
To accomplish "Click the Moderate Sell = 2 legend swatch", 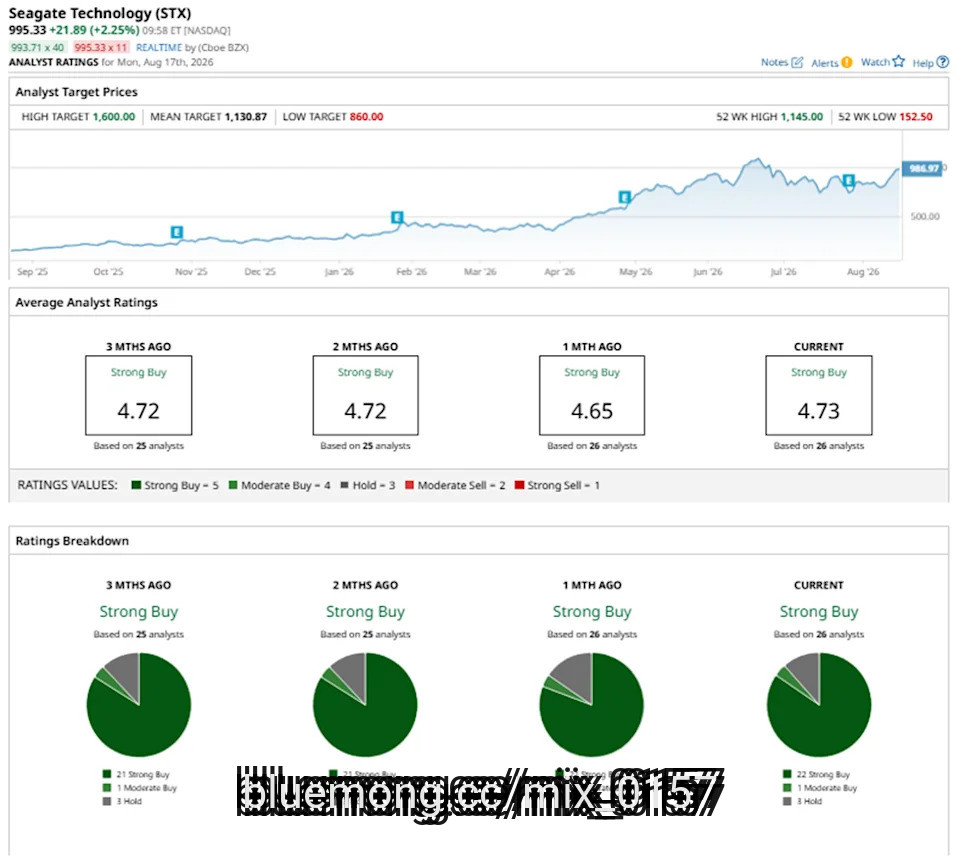I will [x=409, y=485].
